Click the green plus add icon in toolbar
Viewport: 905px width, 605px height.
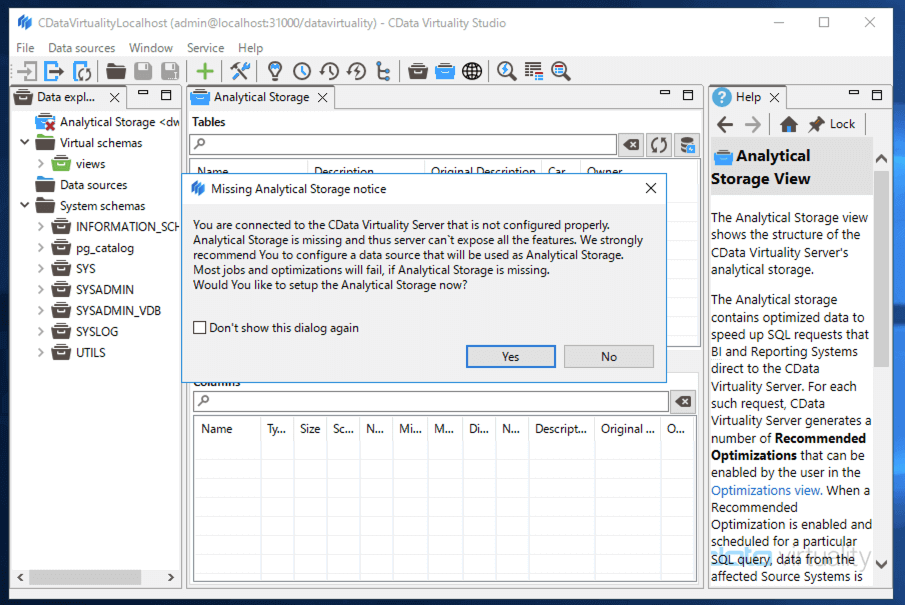205,71
